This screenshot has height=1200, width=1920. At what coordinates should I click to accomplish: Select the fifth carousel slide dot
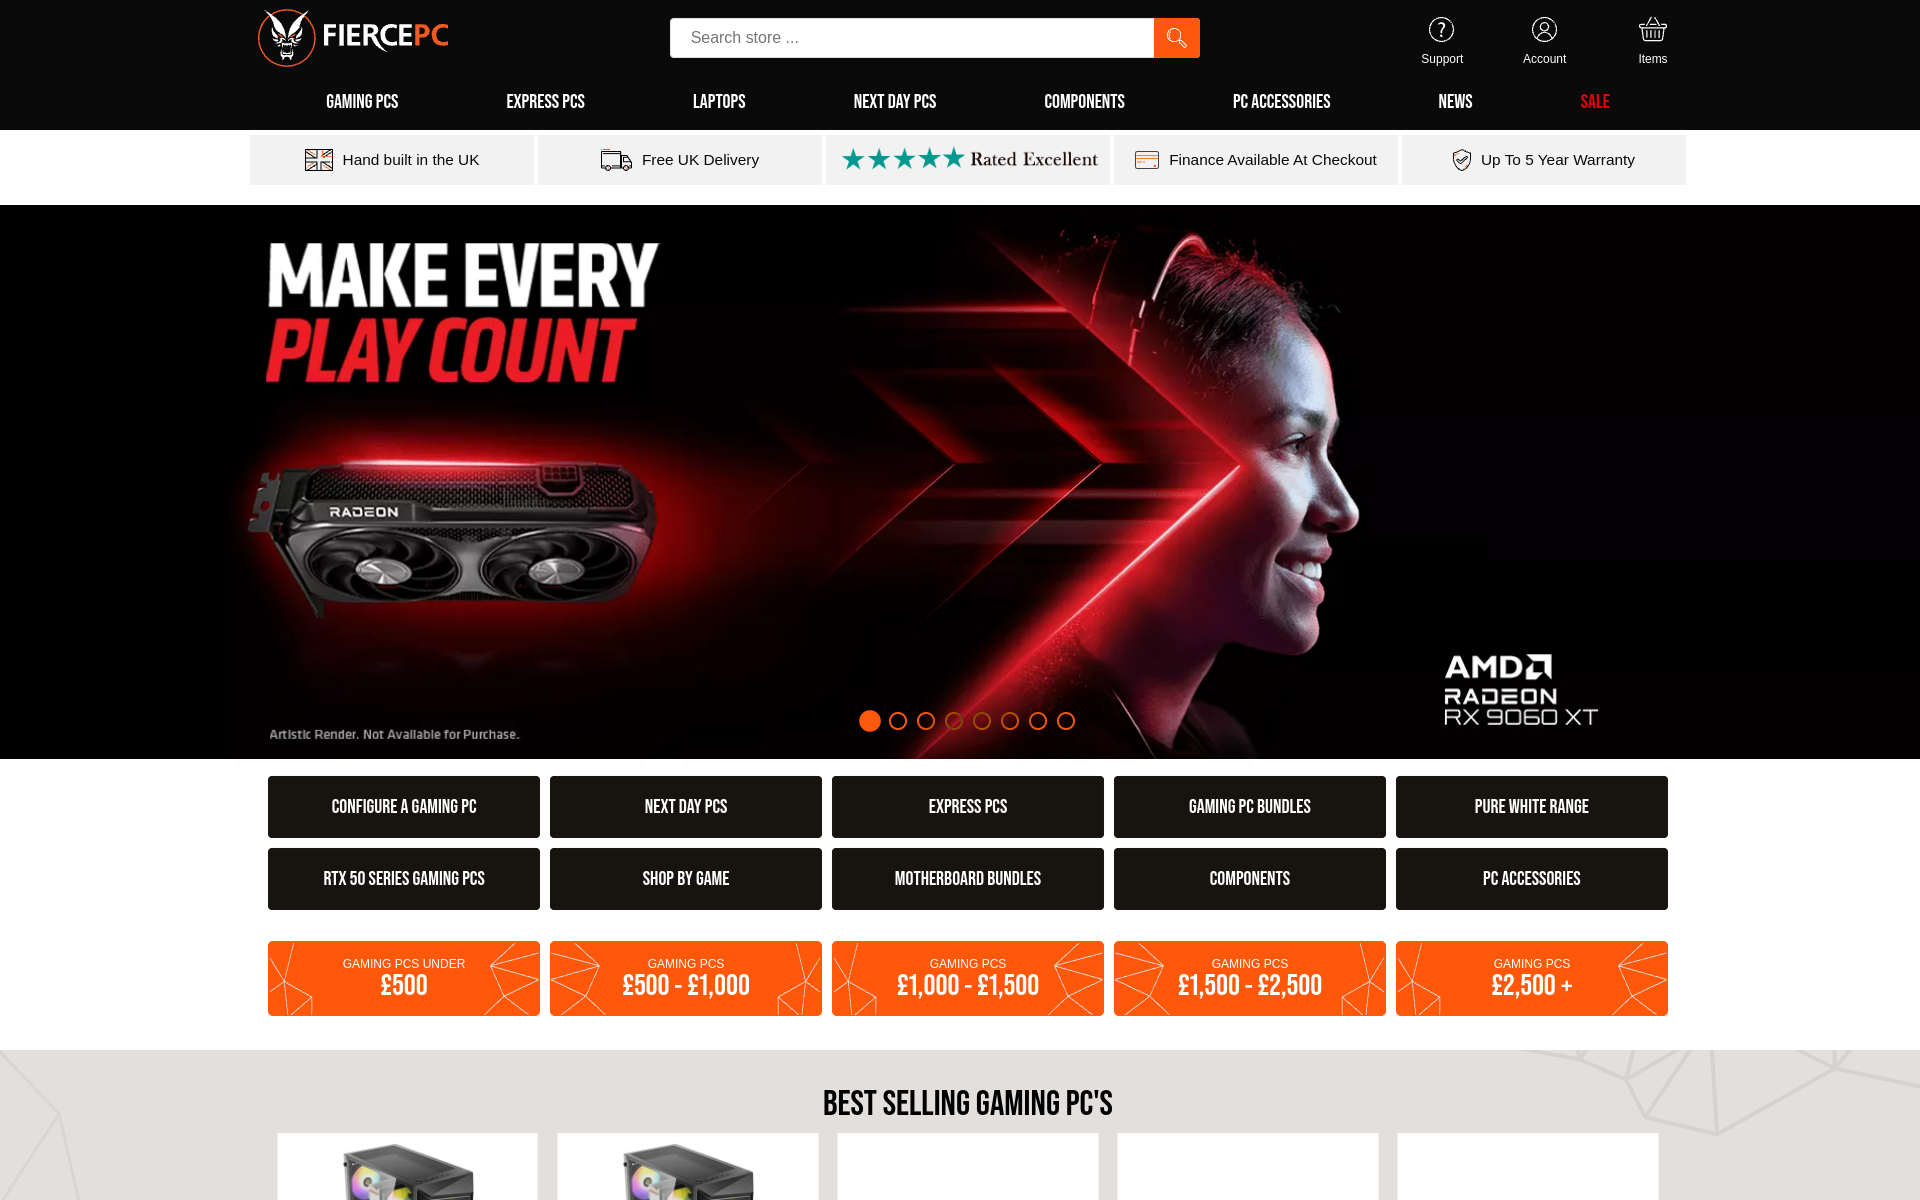[982, 721]
